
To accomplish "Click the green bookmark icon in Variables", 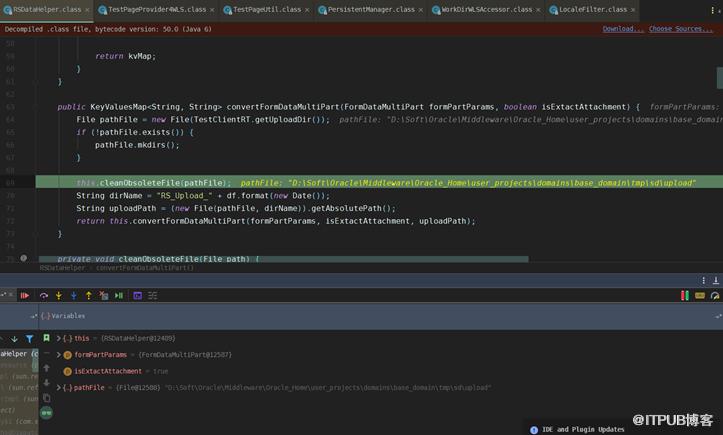I will click(x=47, y=338).
